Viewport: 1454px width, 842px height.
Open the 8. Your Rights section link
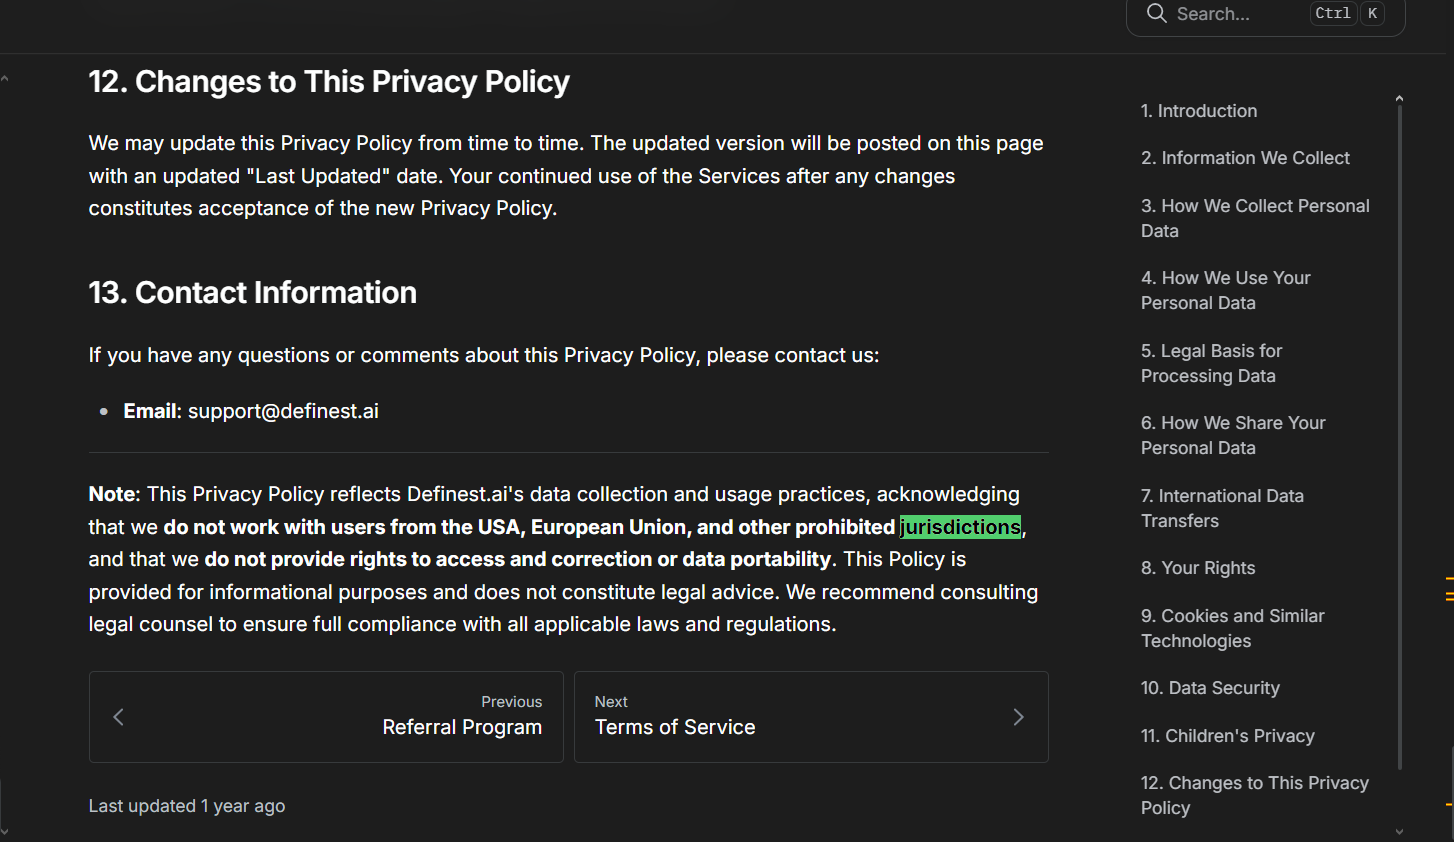(1198, 568)
